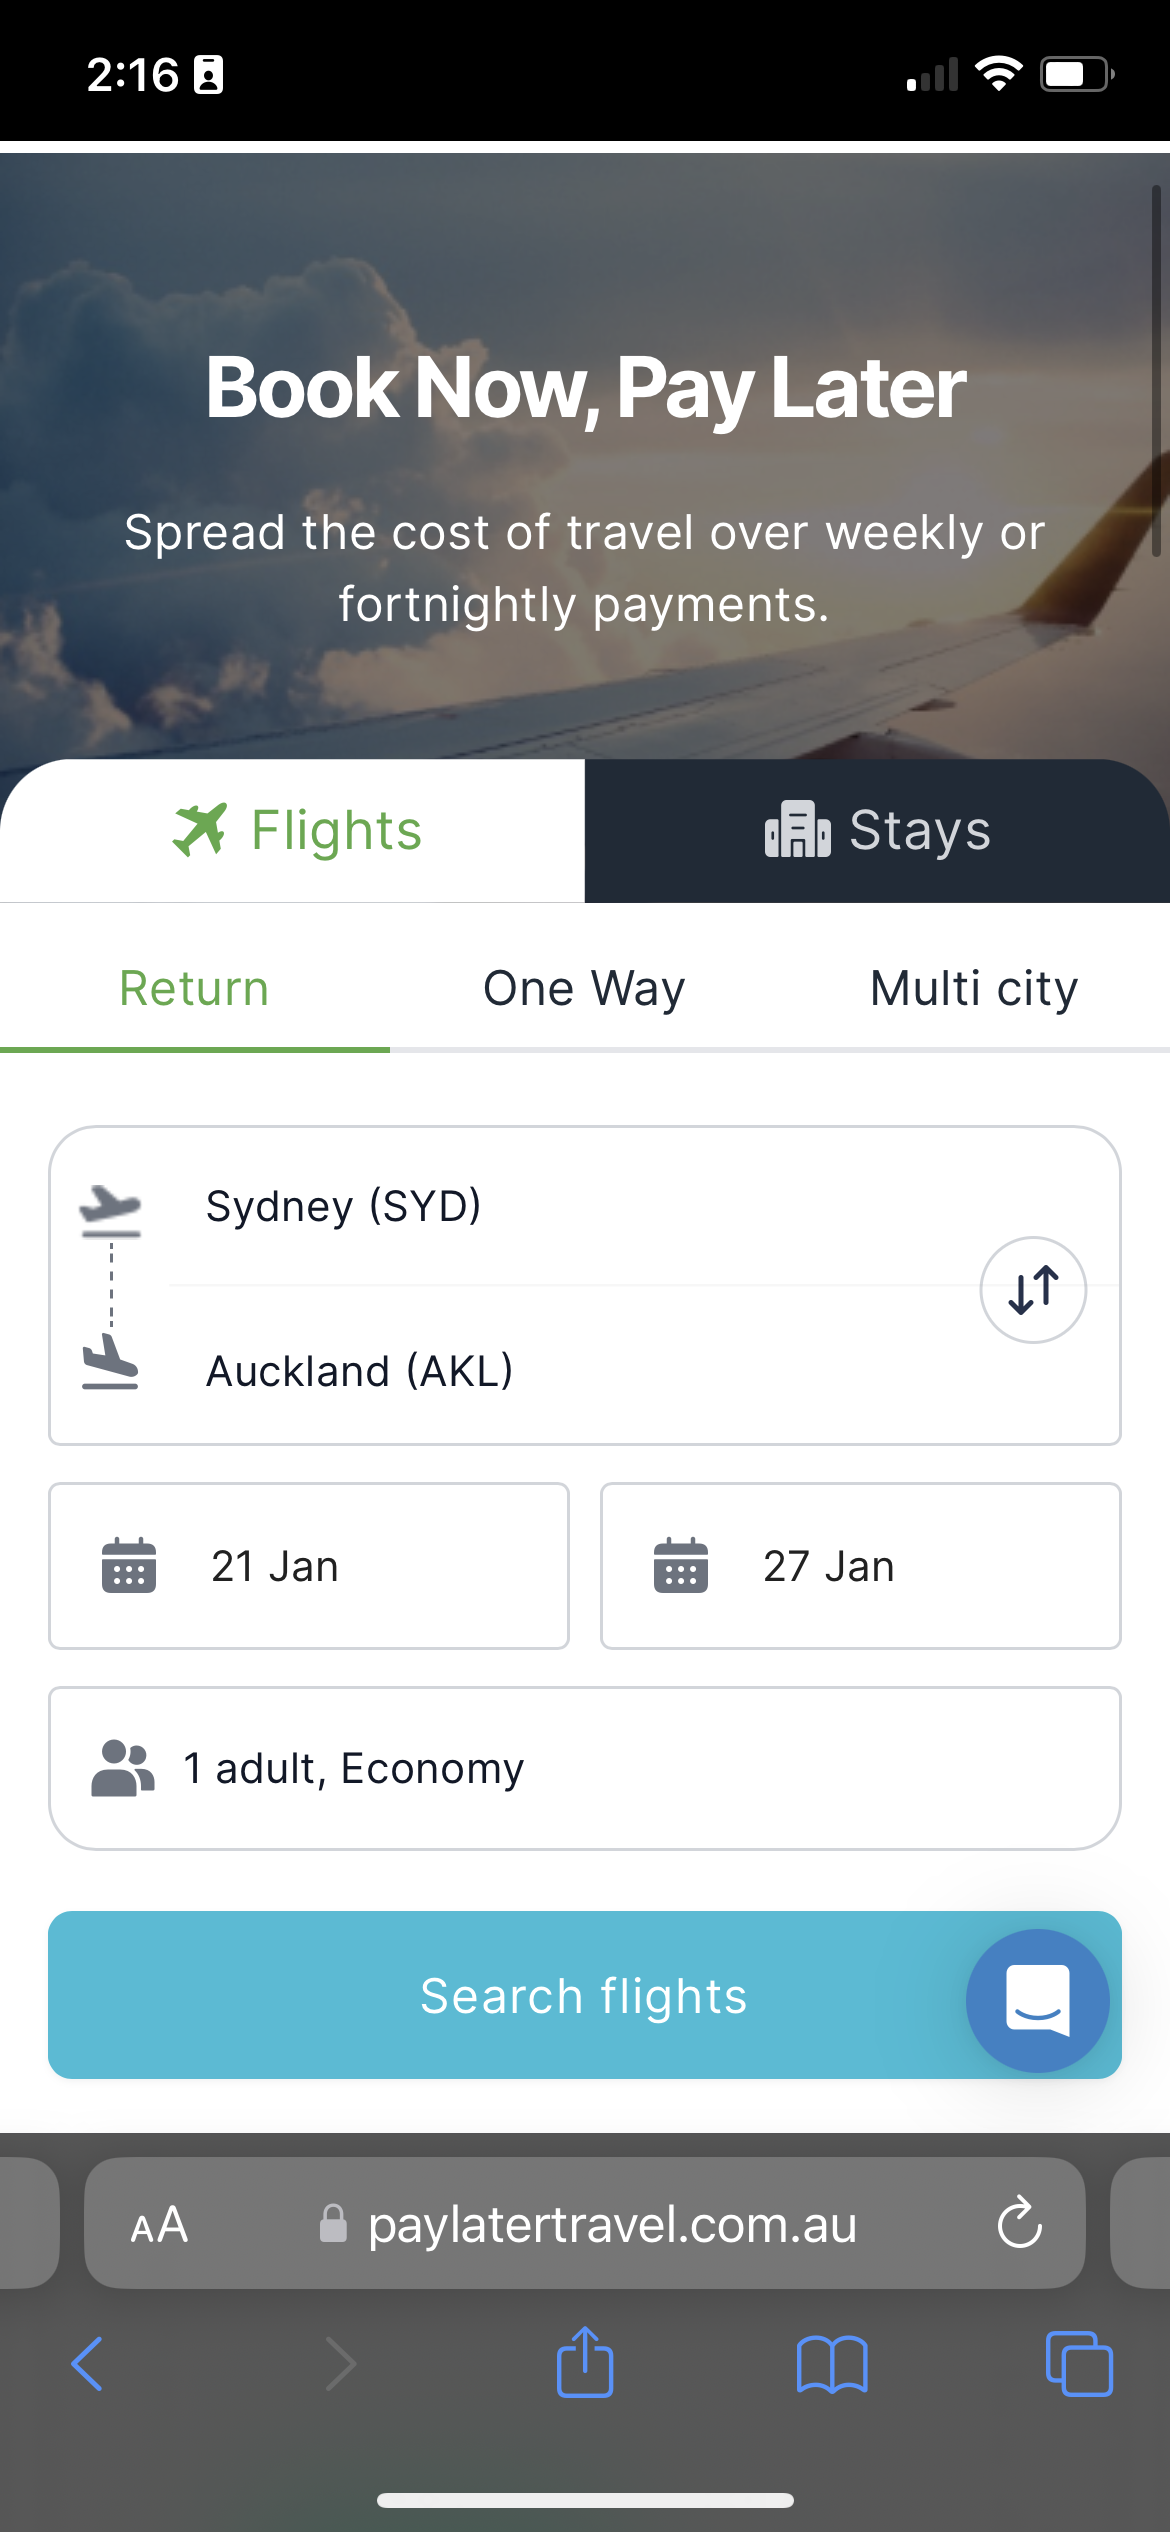Tap the Safari share icon
This screenshot has height=2532, width=1170.
coord(585,2362)
